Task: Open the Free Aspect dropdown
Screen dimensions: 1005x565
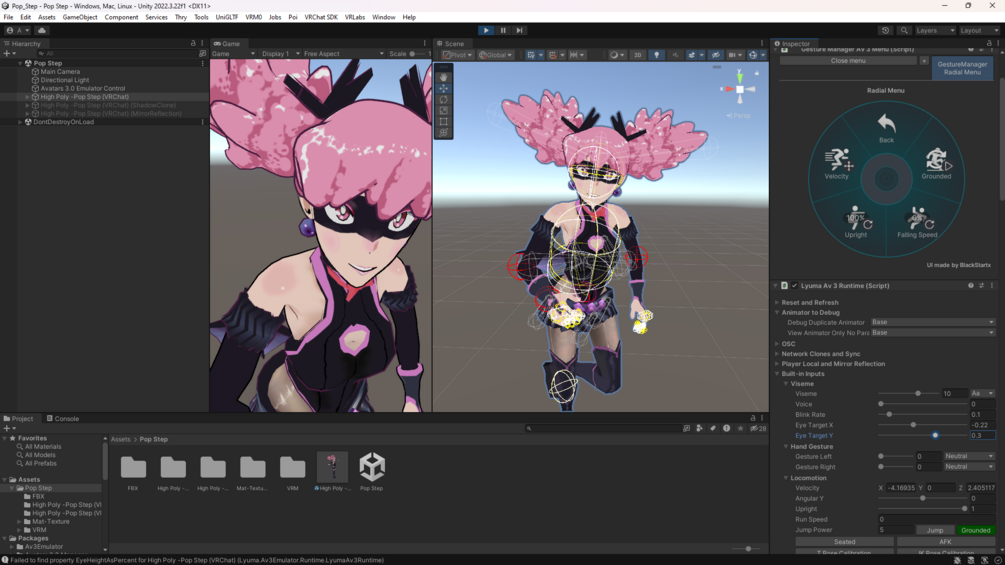Action: click(x=344, y=54)
